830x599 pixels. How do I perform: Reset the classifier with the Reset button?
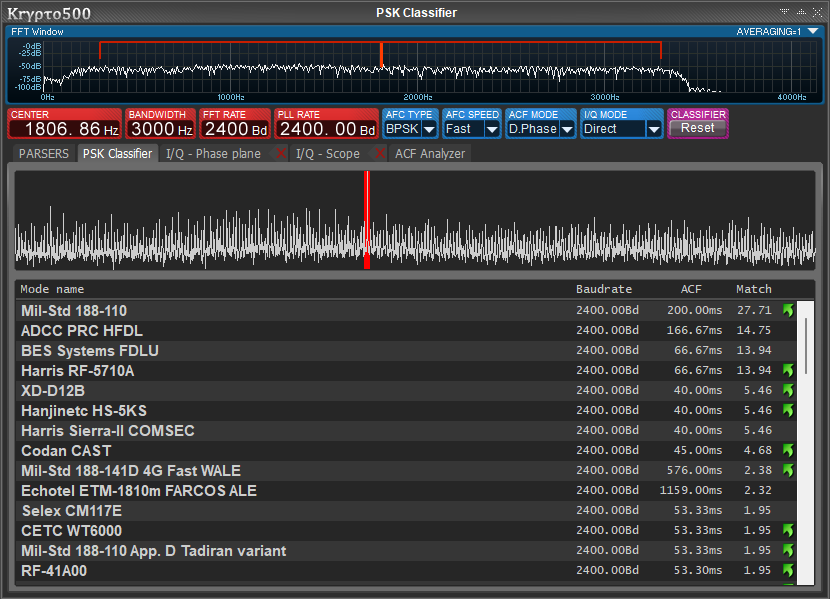click(698, 128)
